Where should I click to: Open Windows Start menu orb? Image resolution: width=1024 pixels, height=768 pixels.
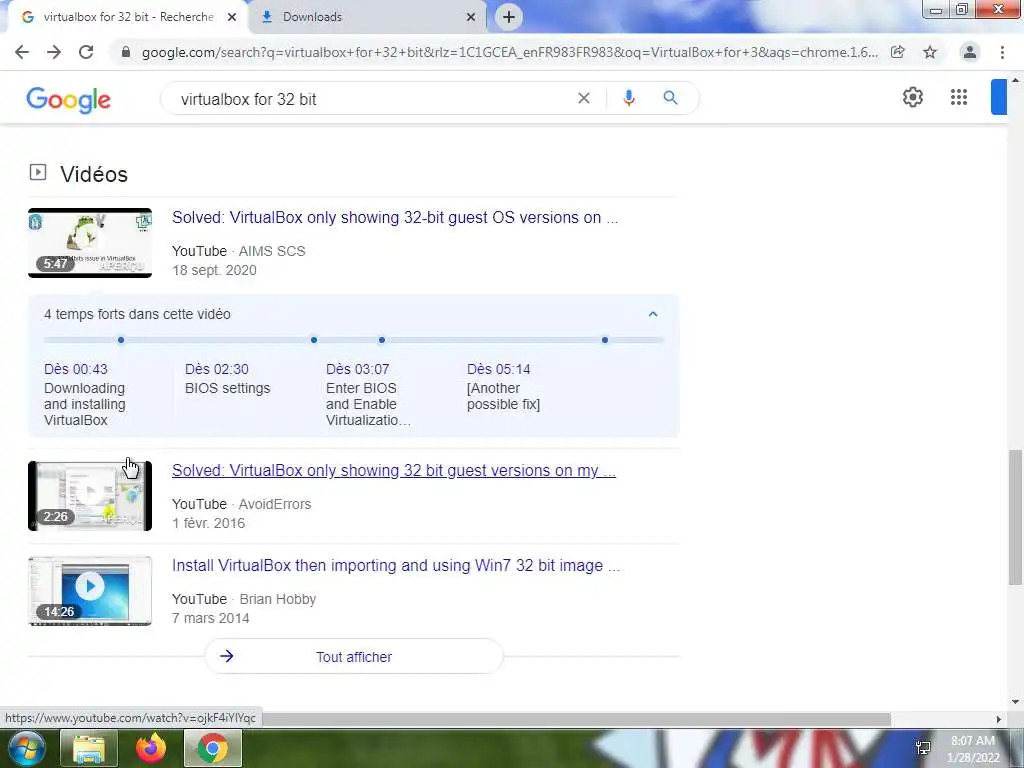[25, 748]
